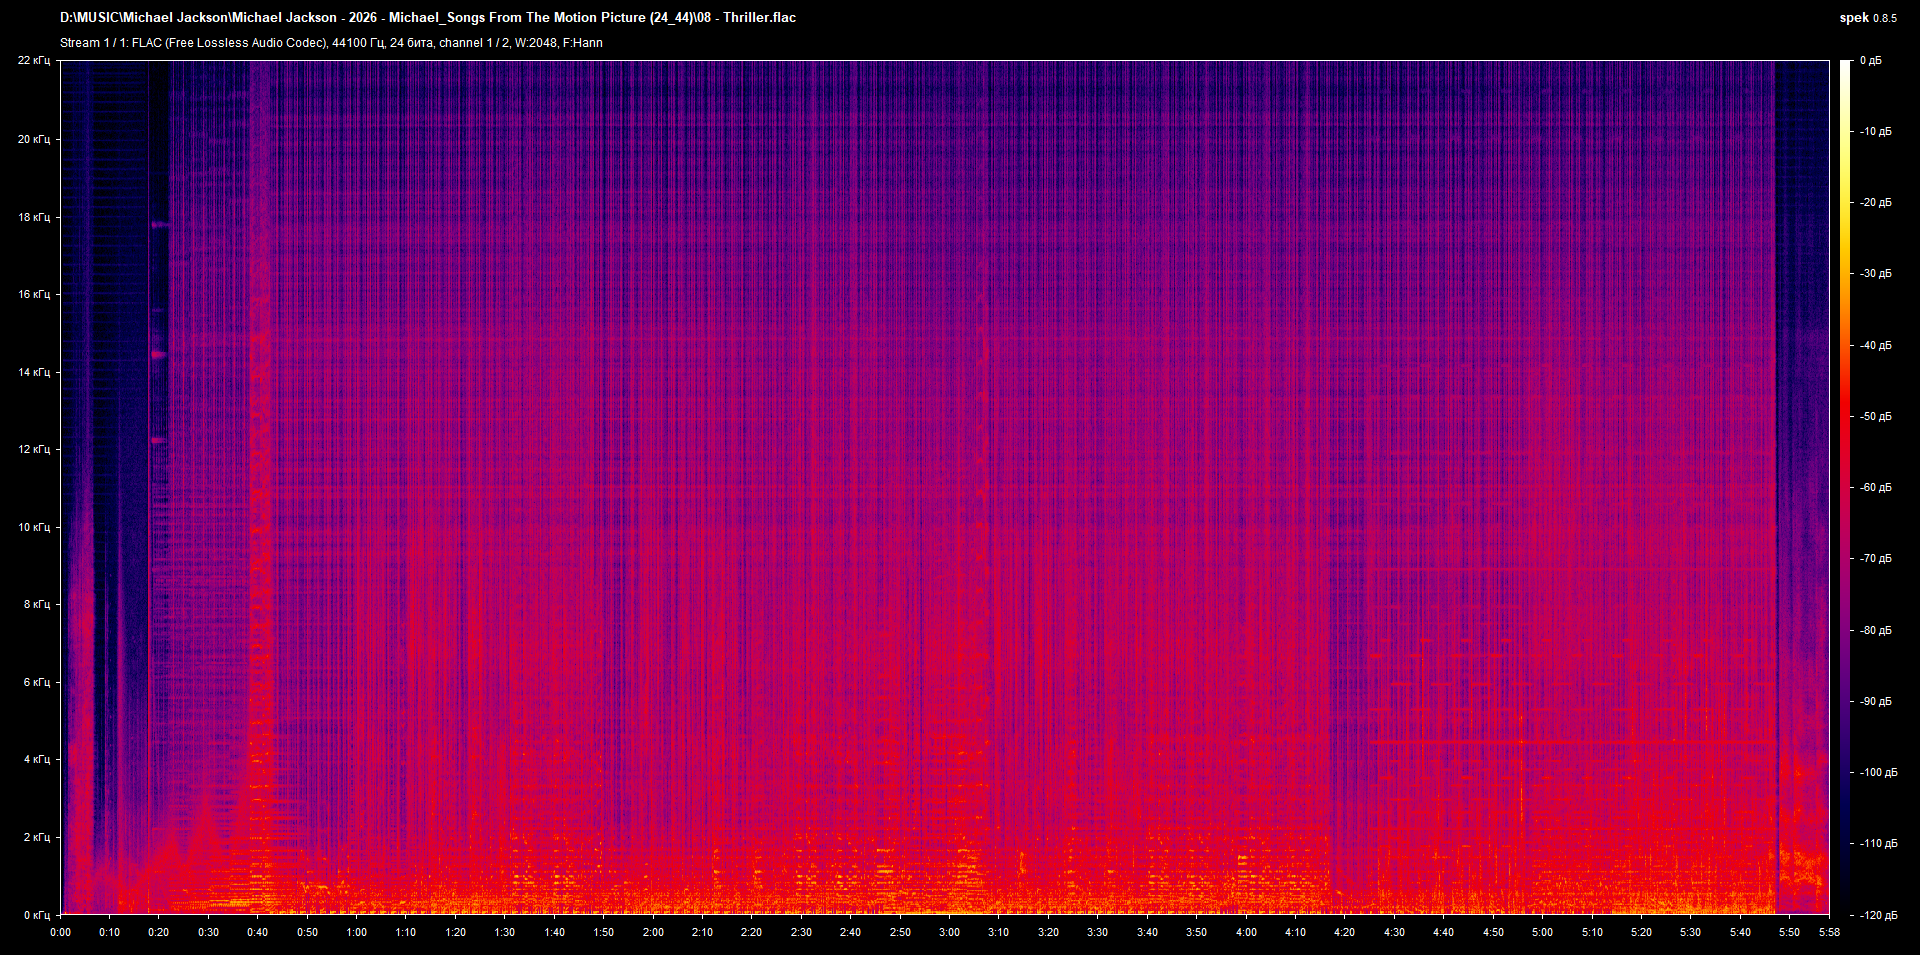The width and height of the screenshot is (1920, 955).
Task: Click the vertical color gradient level bar
Action: point(1846,487)
